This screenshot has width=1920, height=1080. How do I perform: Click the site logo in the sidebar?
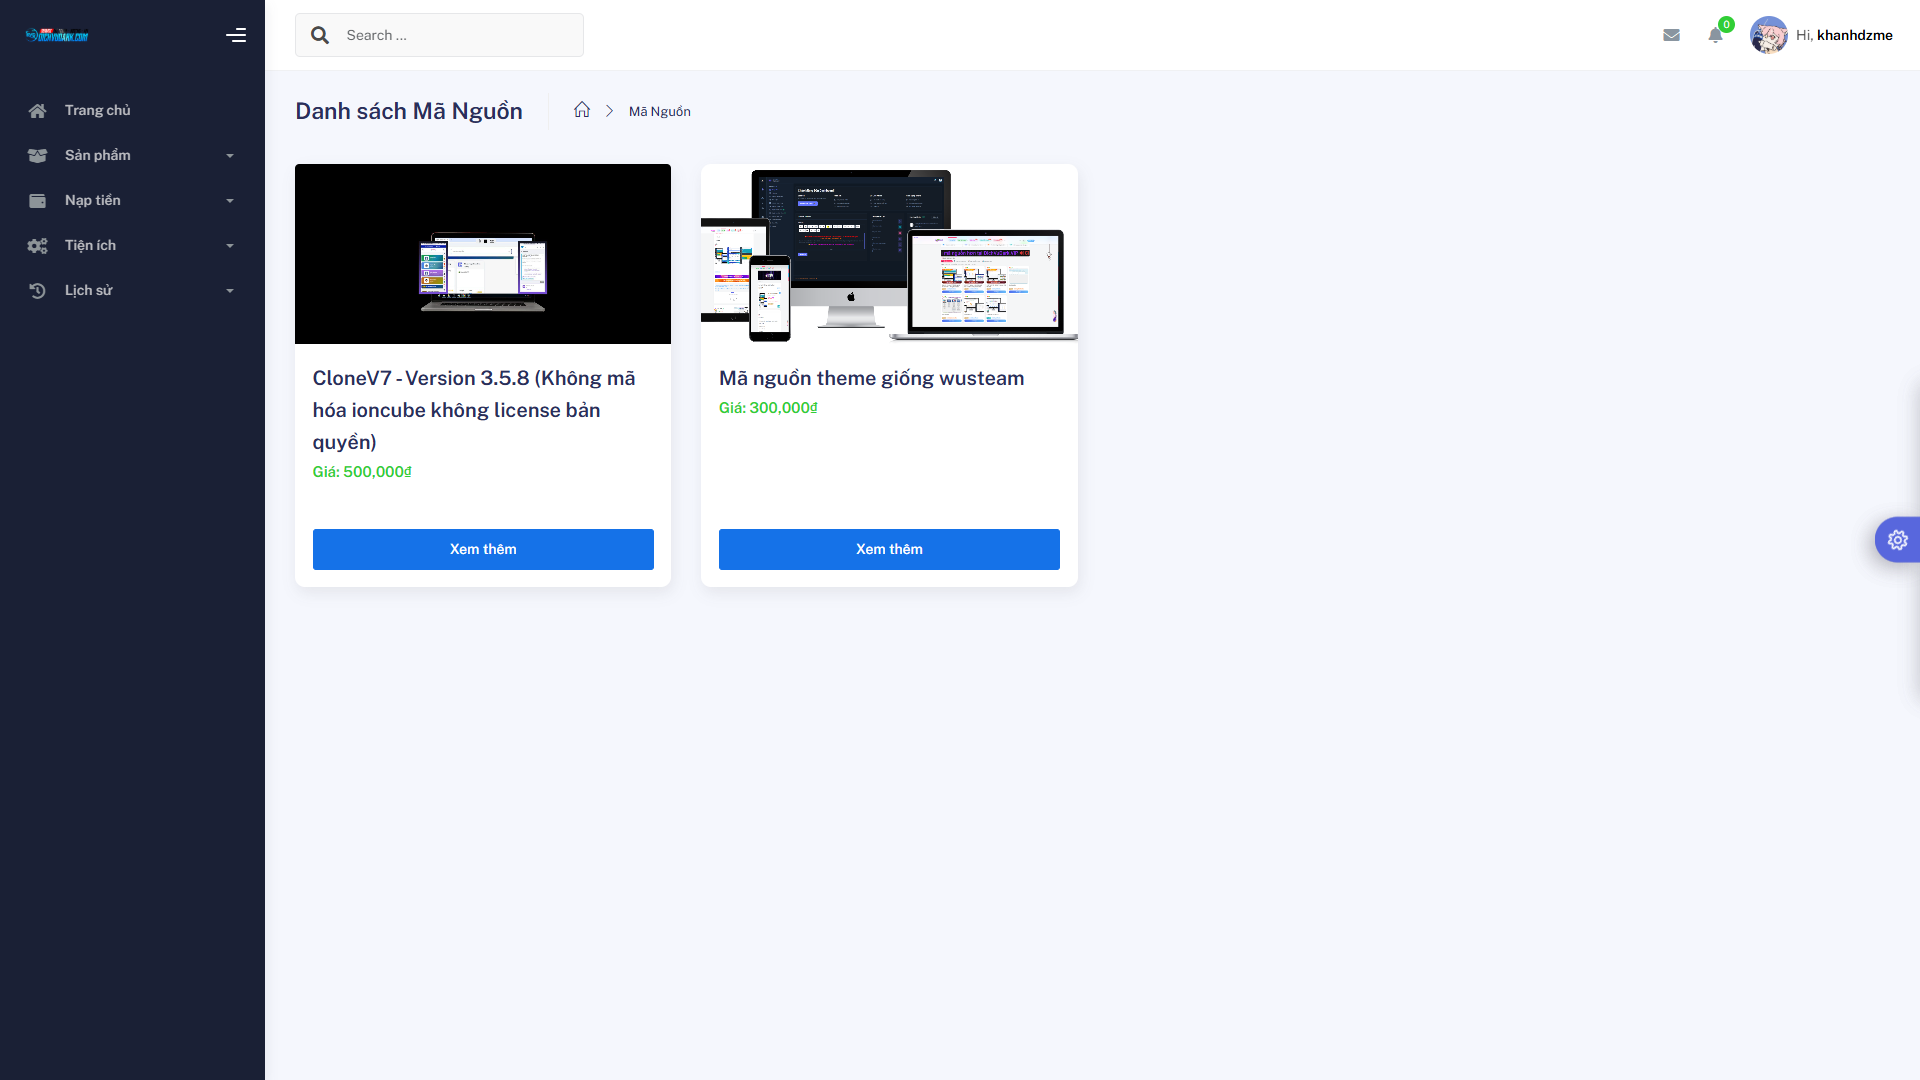tap(57, 35)
